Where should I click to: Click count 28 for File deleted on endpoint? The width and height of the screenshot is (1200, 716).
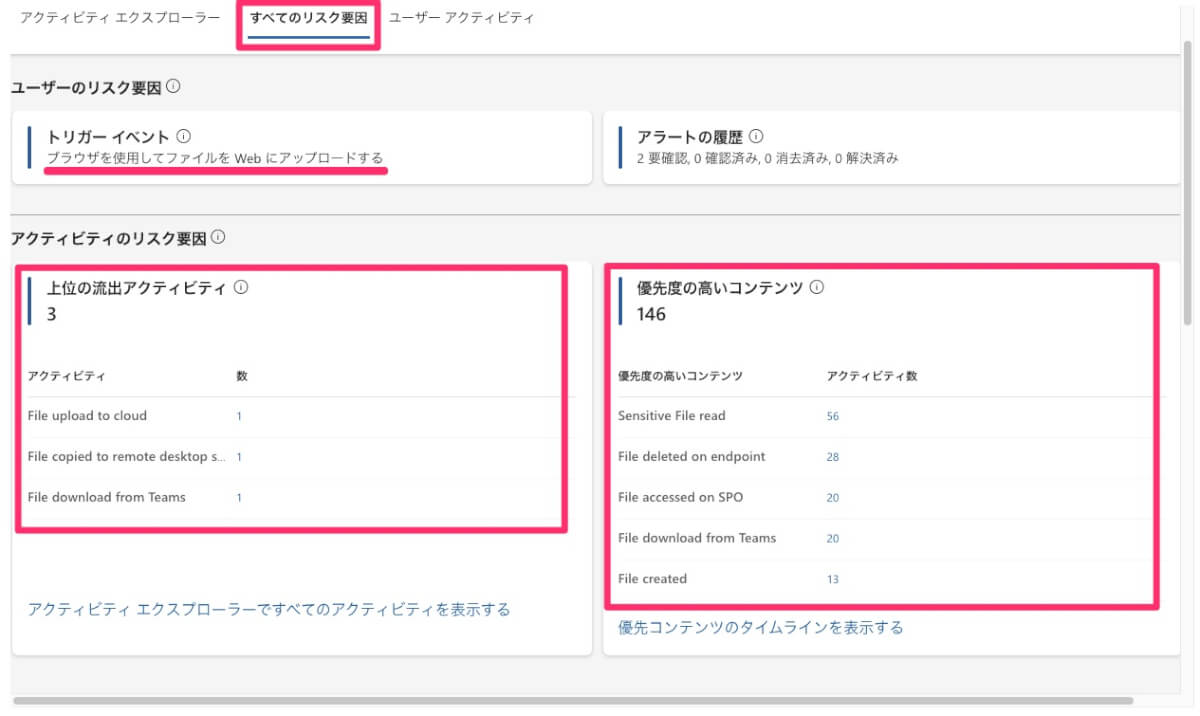[833, 457]
